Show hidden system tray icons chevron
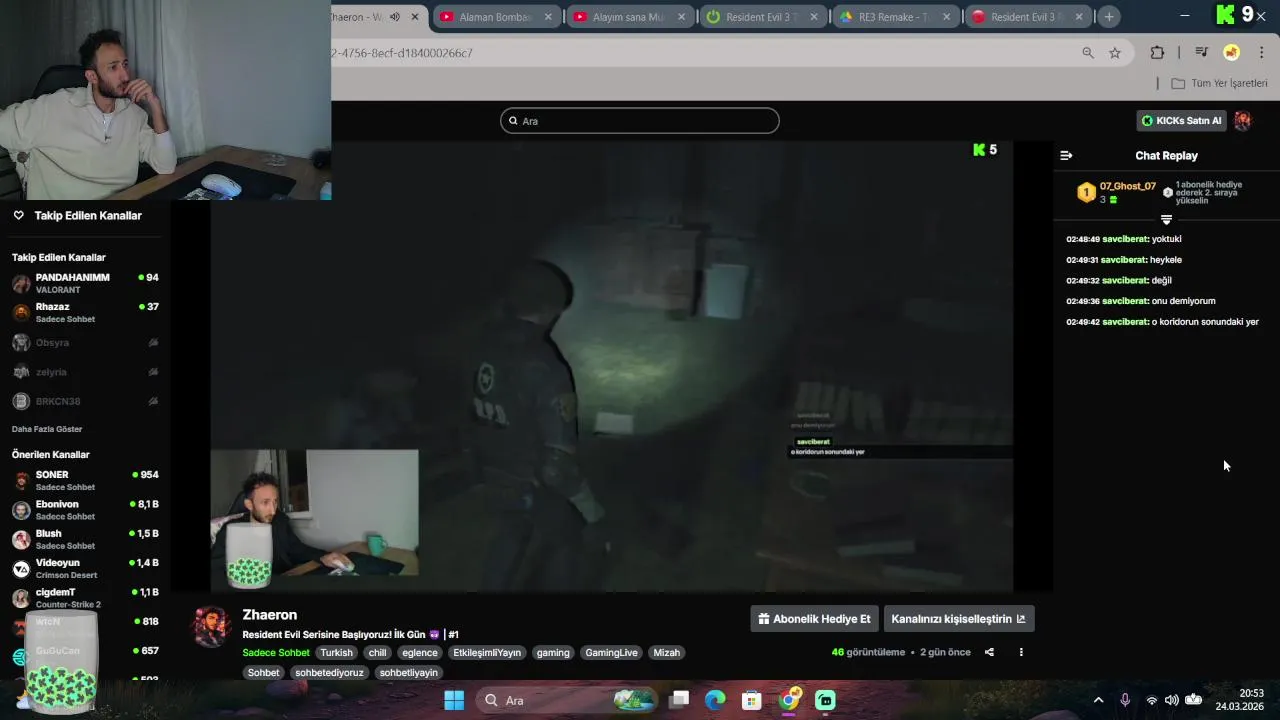 click(1098, 700)
